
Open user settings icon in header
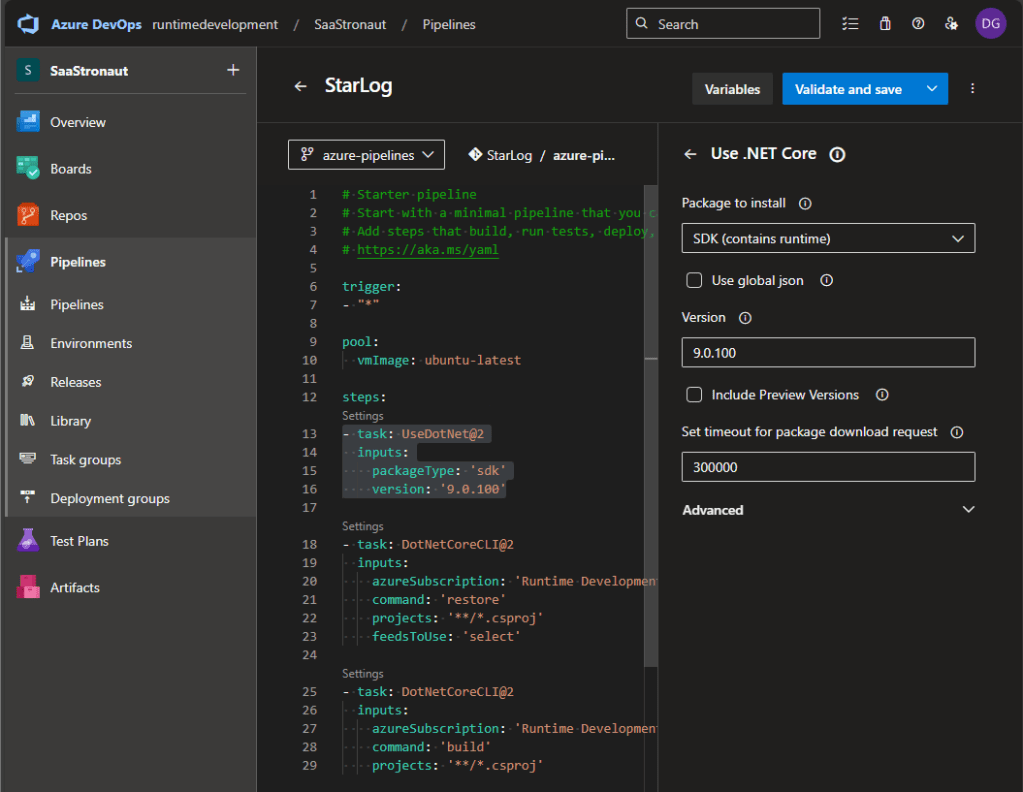[951, 24]
